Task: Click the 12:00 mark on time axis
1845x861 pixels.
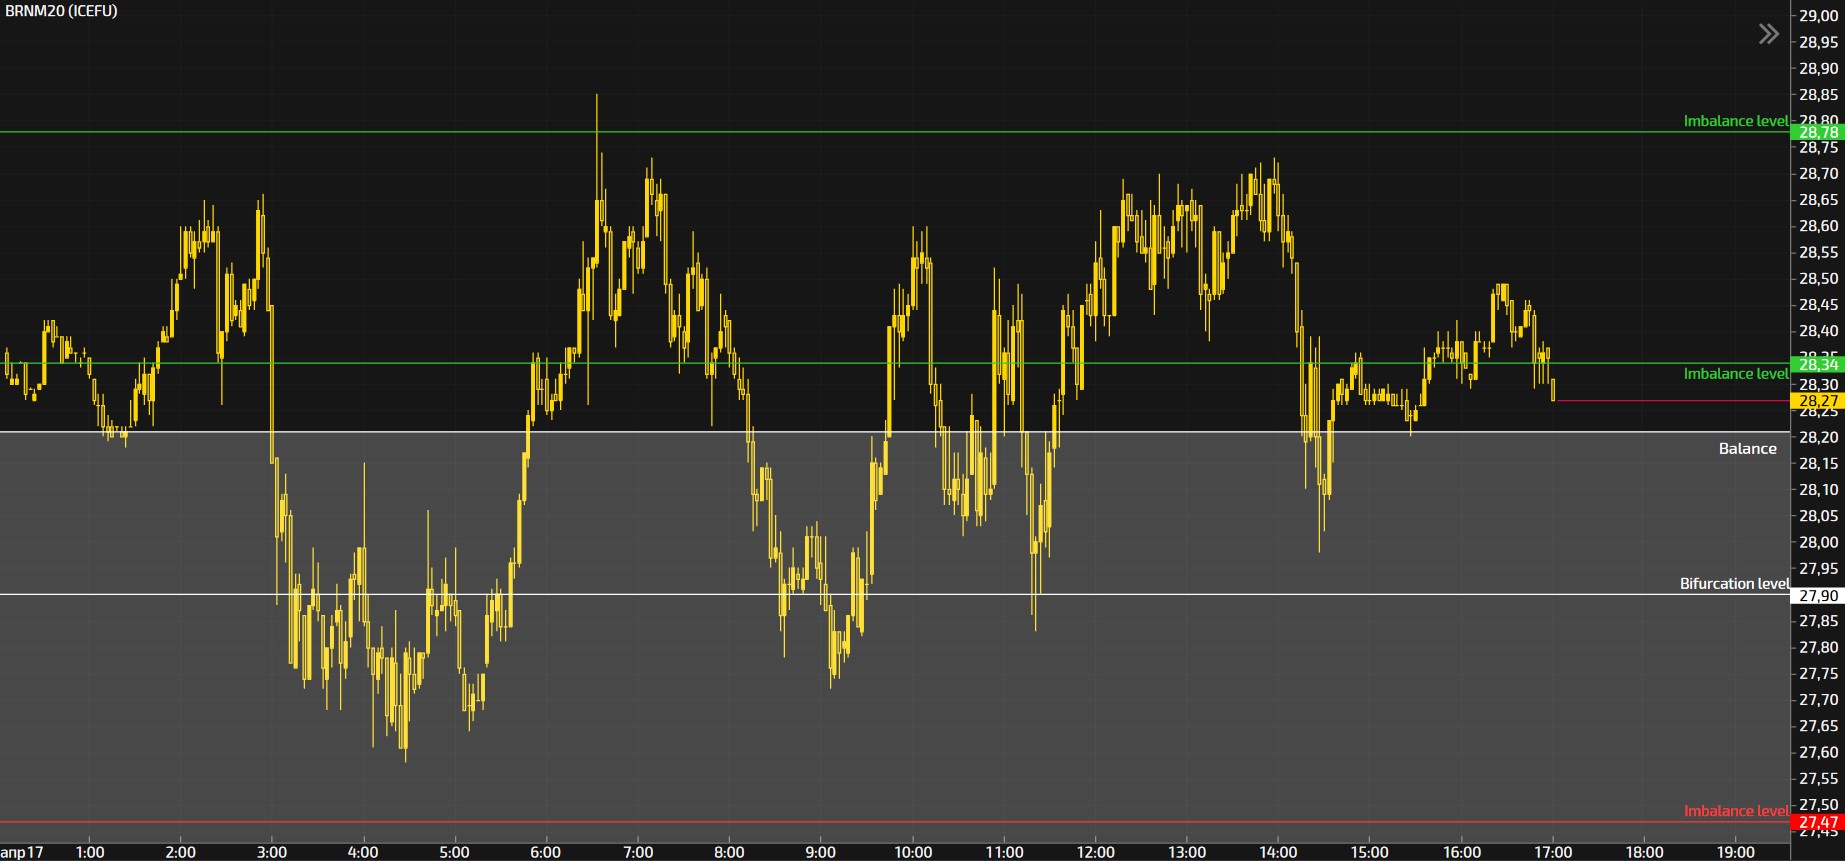Action: (1095, 852)
